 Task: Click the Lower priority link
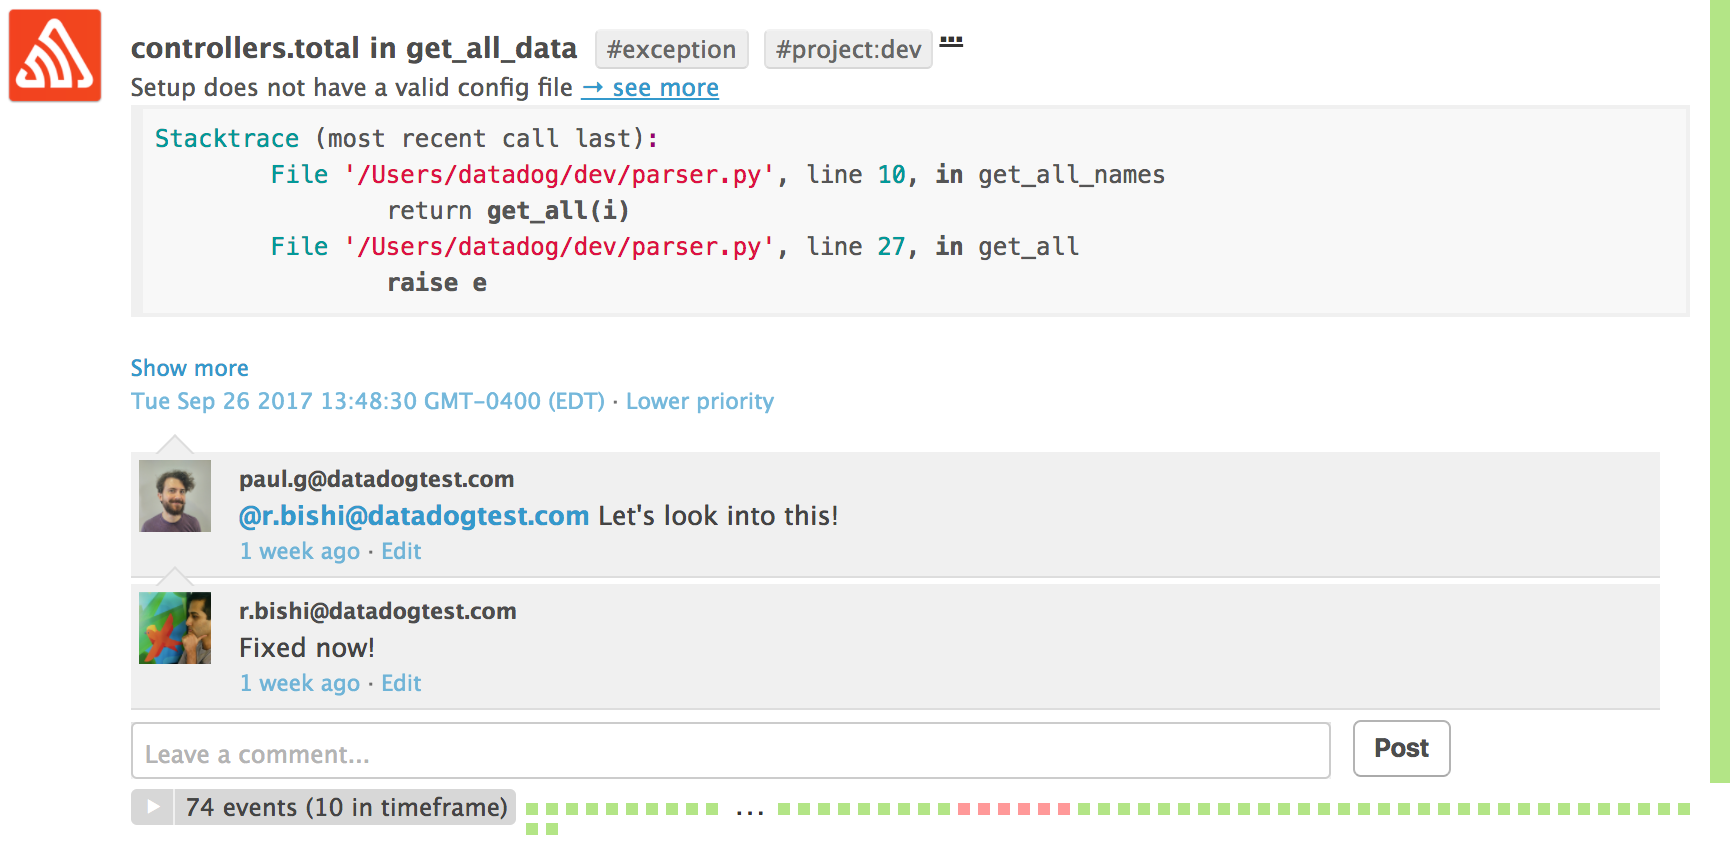click(699, 401)
